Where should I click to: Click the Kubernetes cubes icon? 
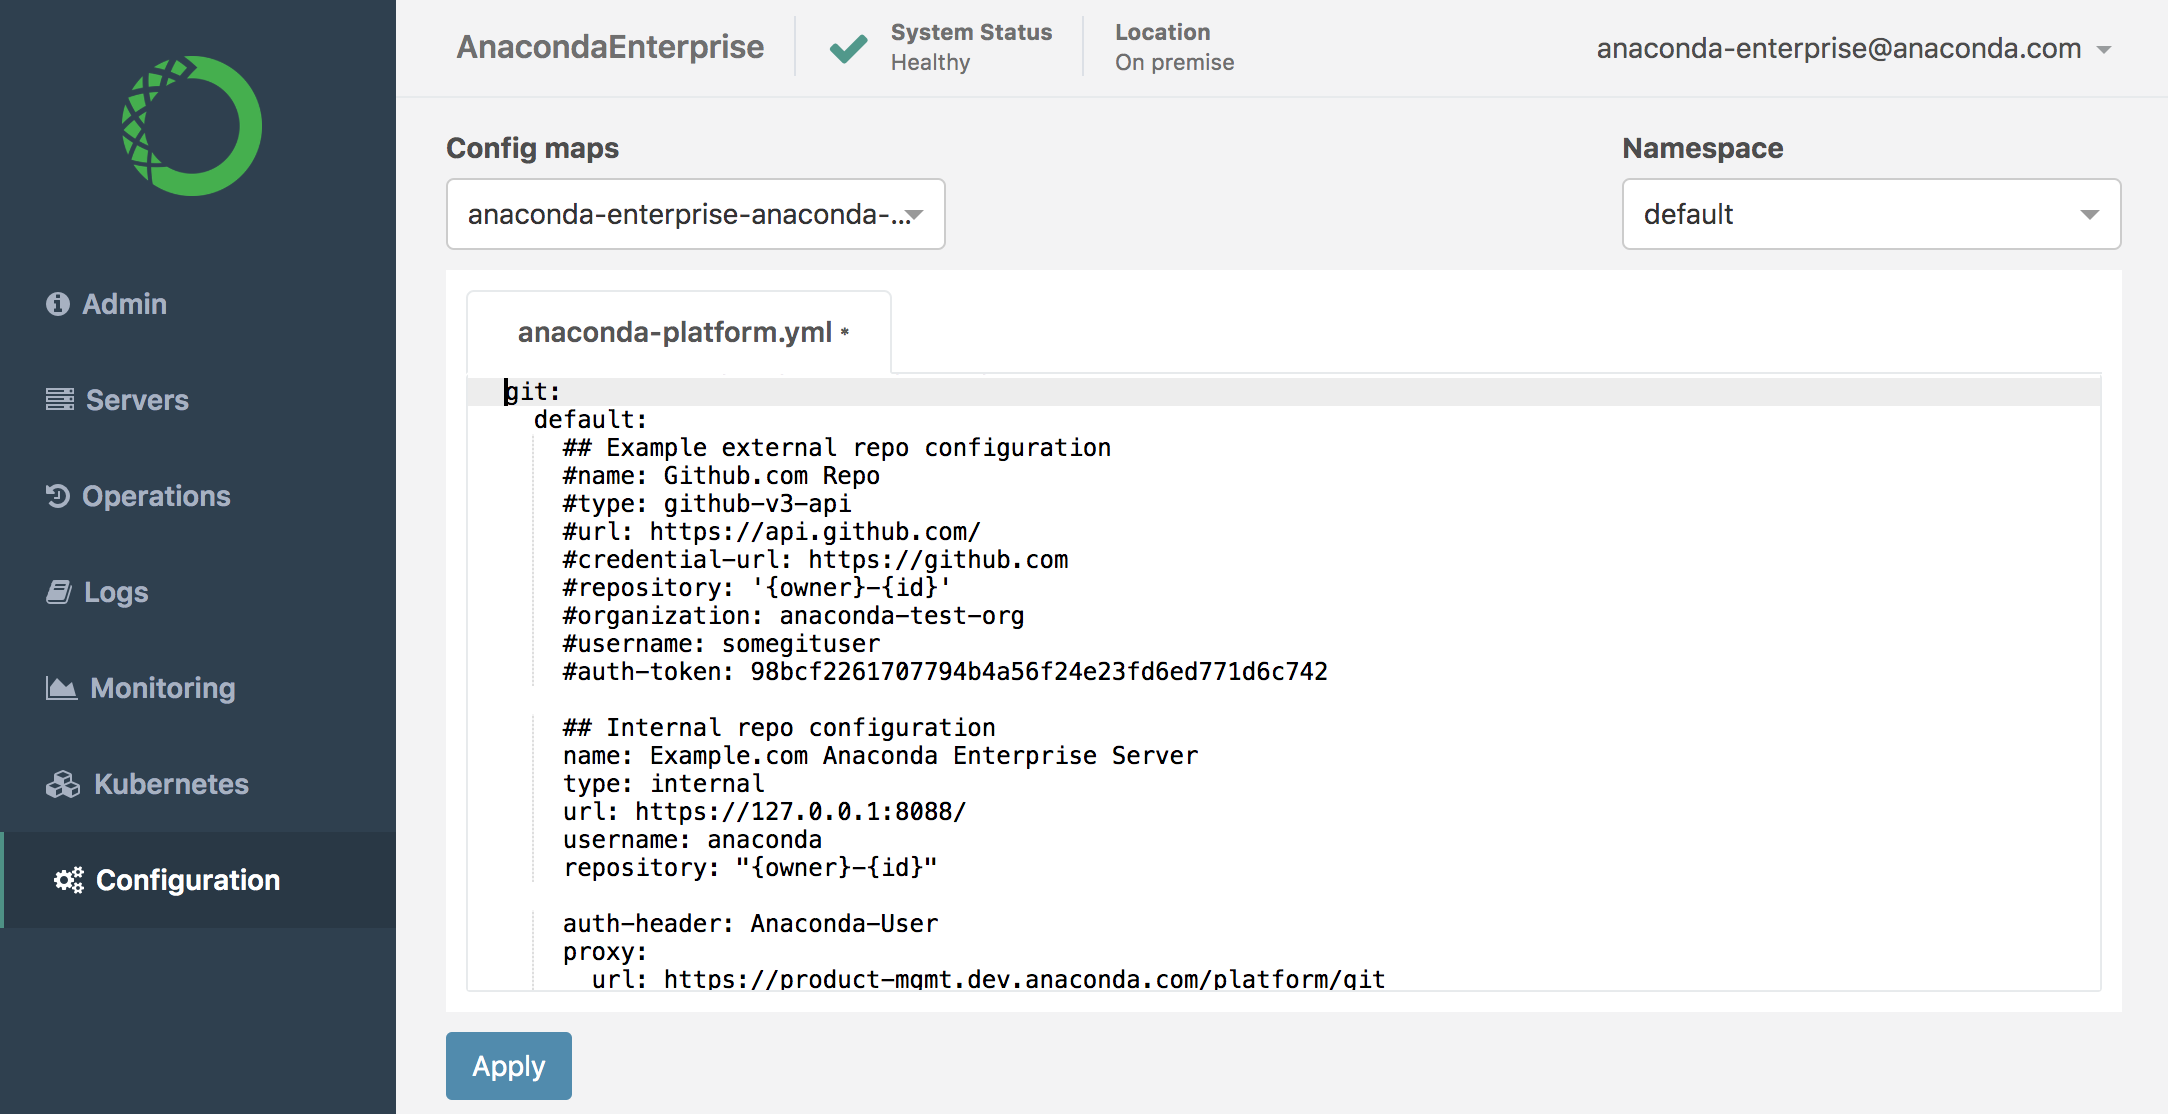point(62,784)
